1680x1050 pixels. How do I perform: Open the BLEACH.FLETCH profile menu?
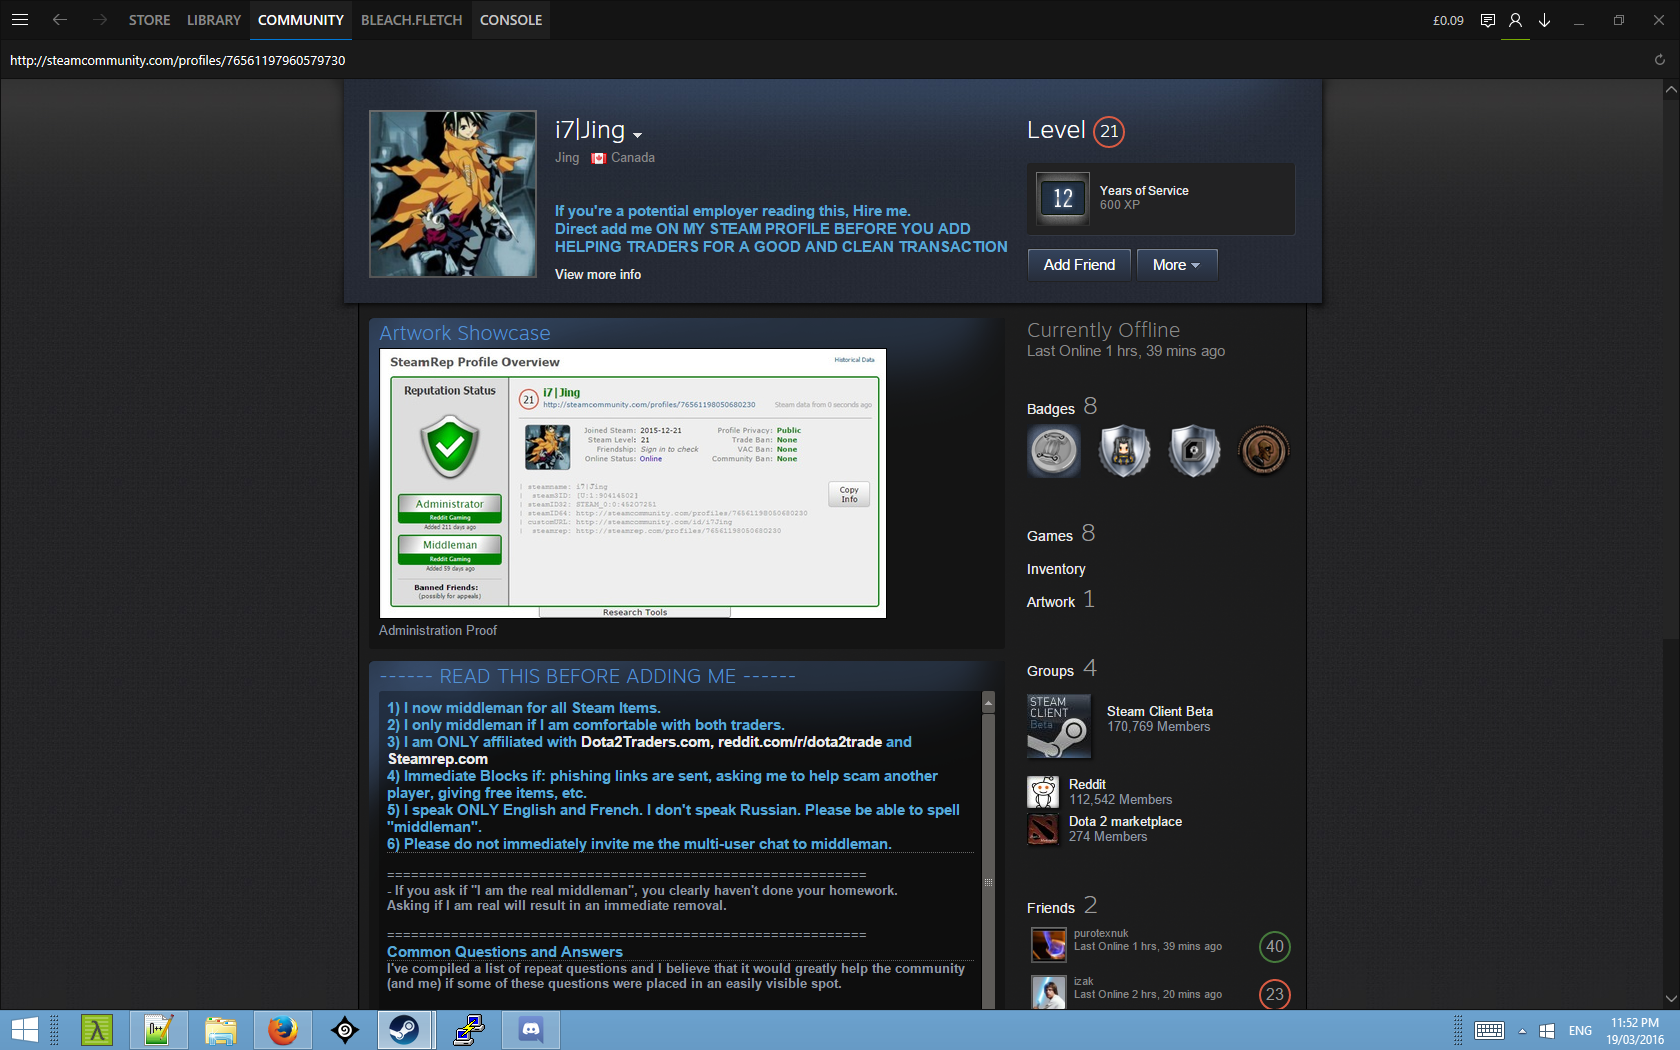tap(412, 20)
